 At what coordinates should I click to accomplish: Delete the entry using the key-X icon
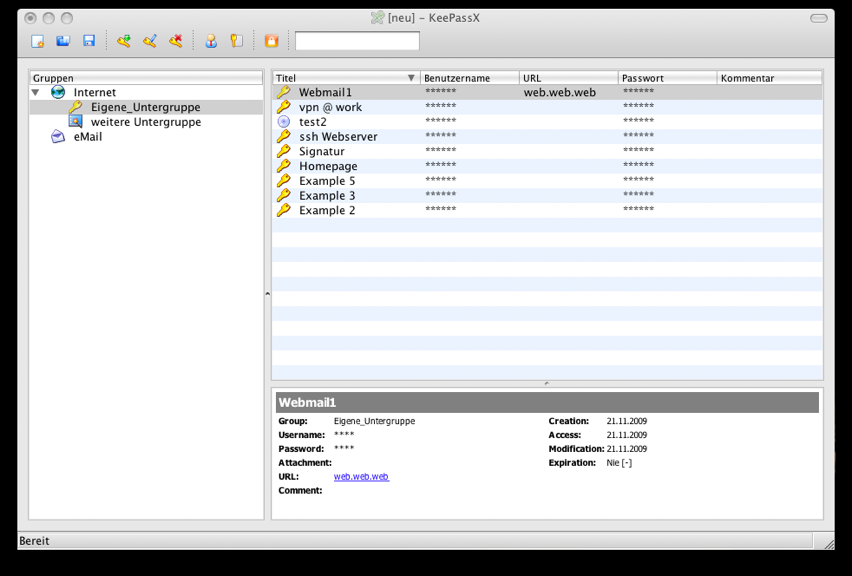[x=176, y=41]
